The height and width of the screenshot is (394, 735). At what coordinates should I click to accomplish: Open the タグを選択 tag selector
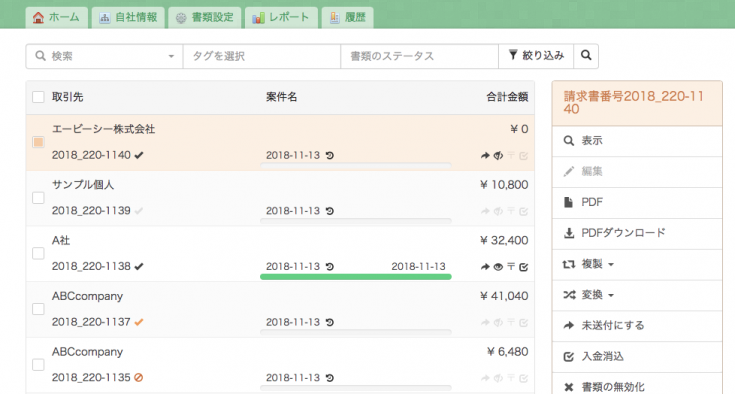(262, 56)
